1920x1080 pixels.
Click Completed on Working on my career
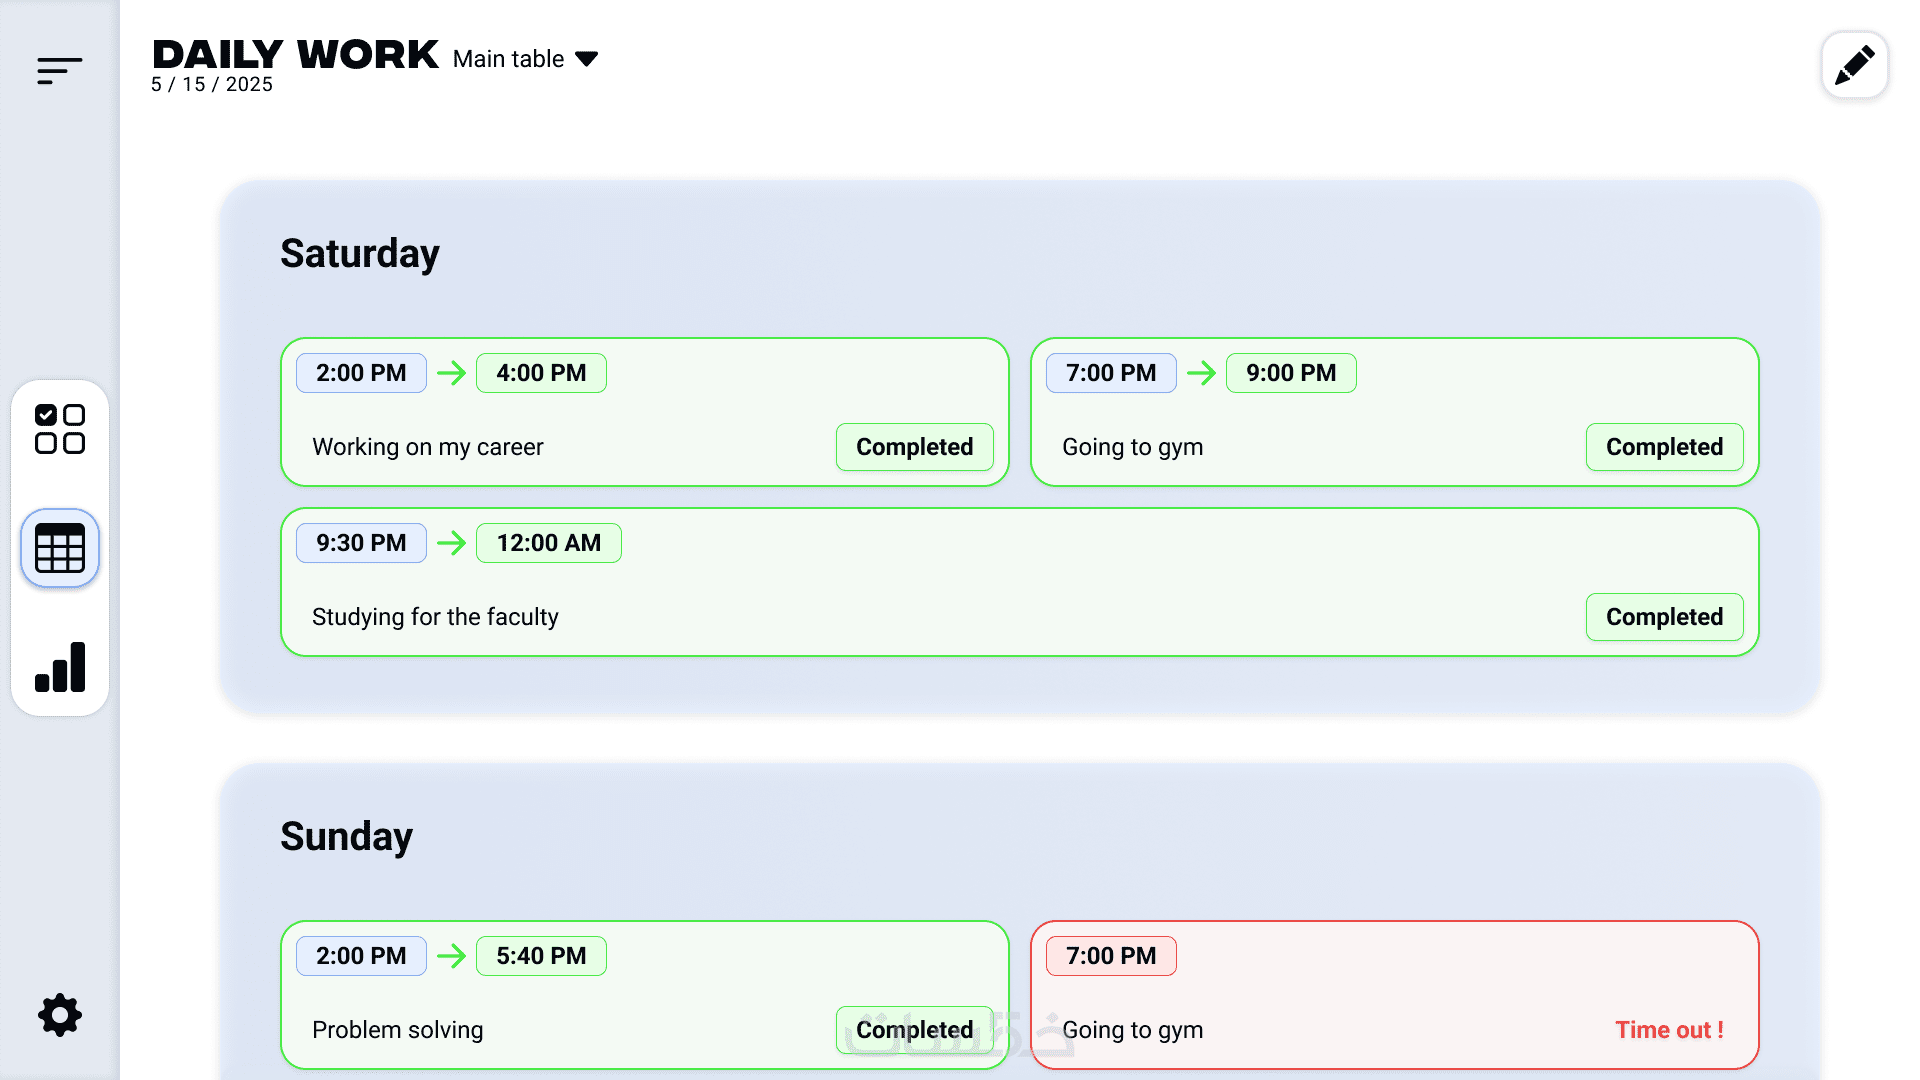click(914, 447)
